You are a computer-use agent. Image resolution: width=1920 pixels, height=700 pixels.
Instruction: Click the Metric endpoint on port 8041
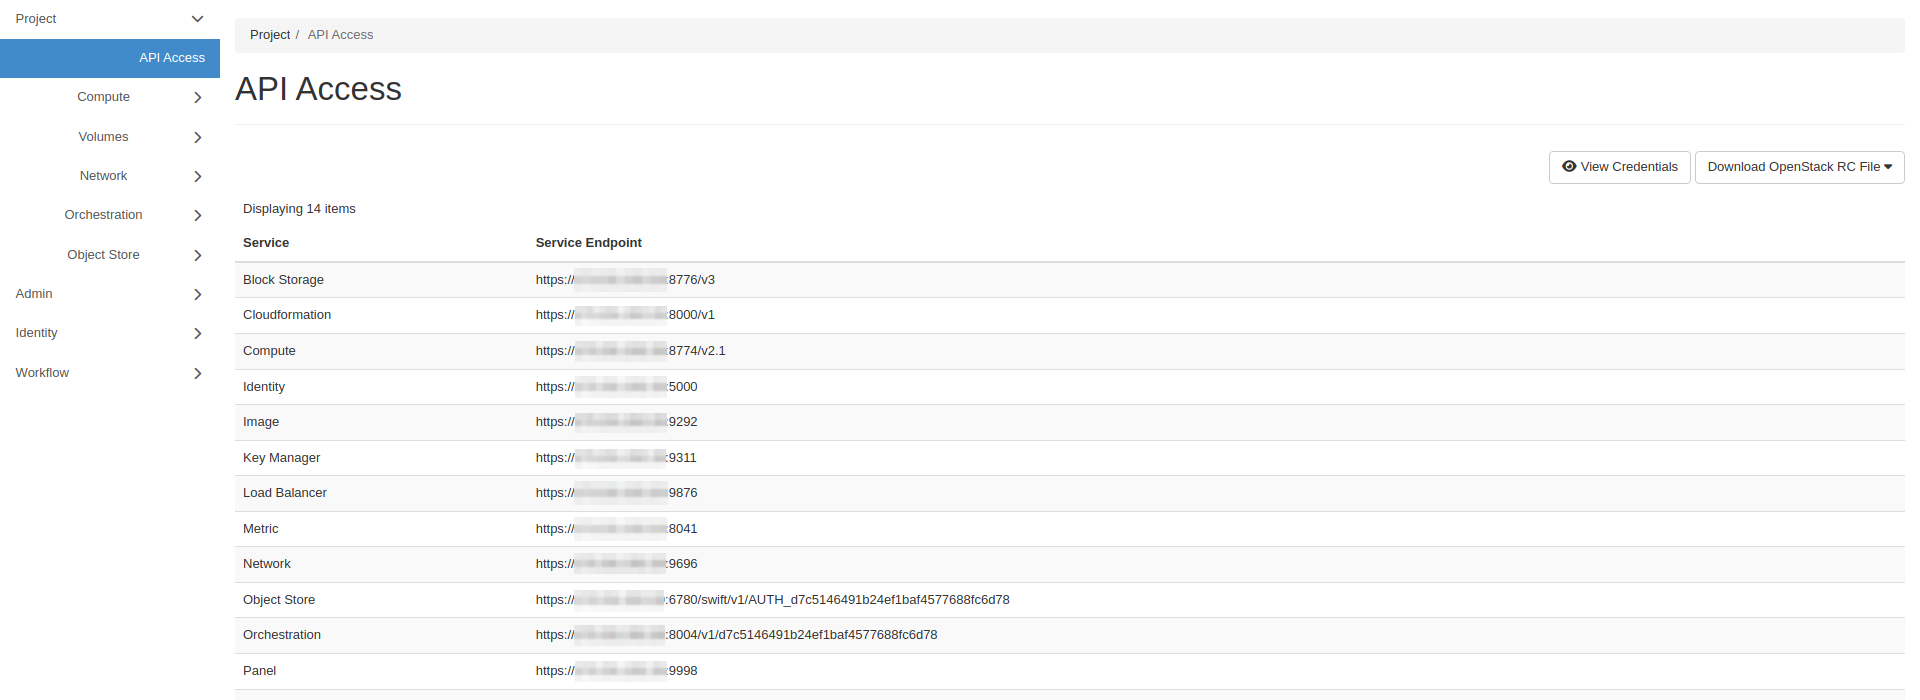pyautogui.click(x=616, y=529)
